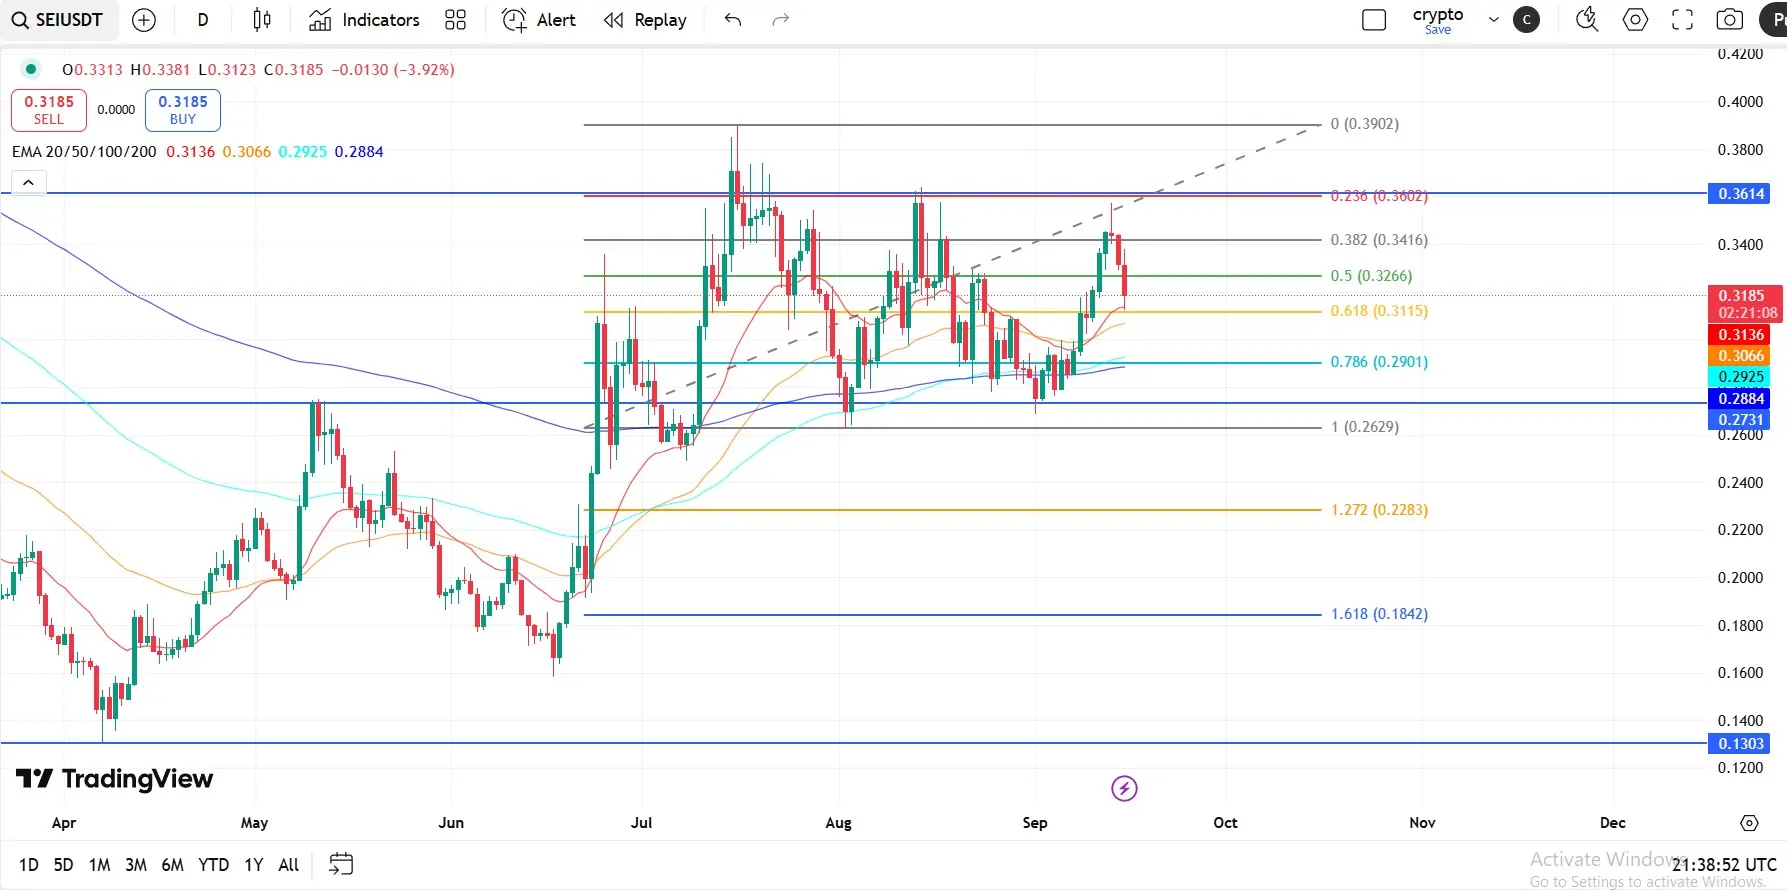Click the 0.3614 horizontal line price label
This screenshot has width=1787, height=890.
(x=1739, y=194)
